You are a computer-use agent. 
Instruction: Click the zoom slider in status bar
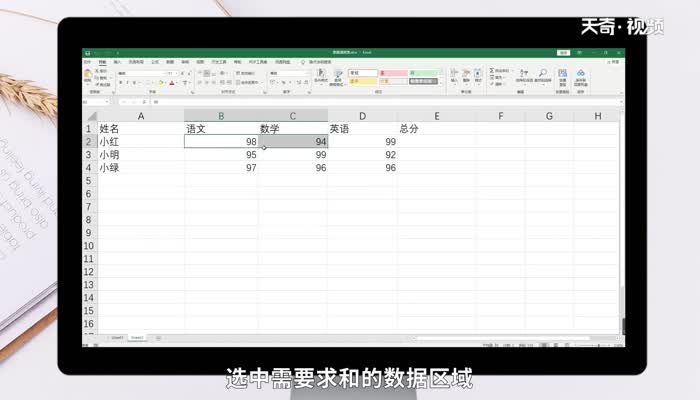pos(597,345)
